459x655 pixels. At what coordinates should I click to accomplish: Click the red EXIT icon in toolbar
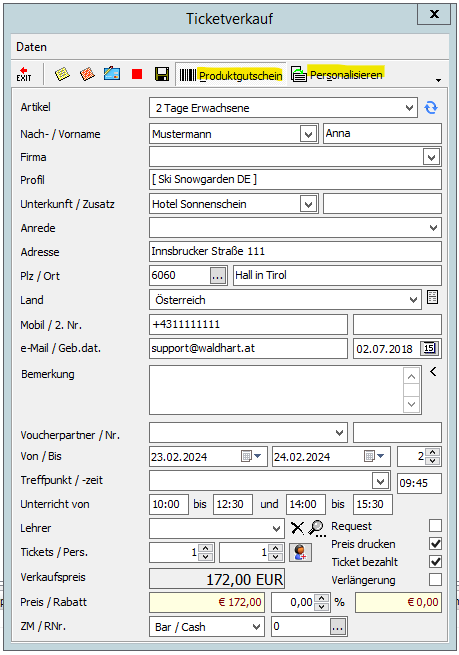[24, 74]
